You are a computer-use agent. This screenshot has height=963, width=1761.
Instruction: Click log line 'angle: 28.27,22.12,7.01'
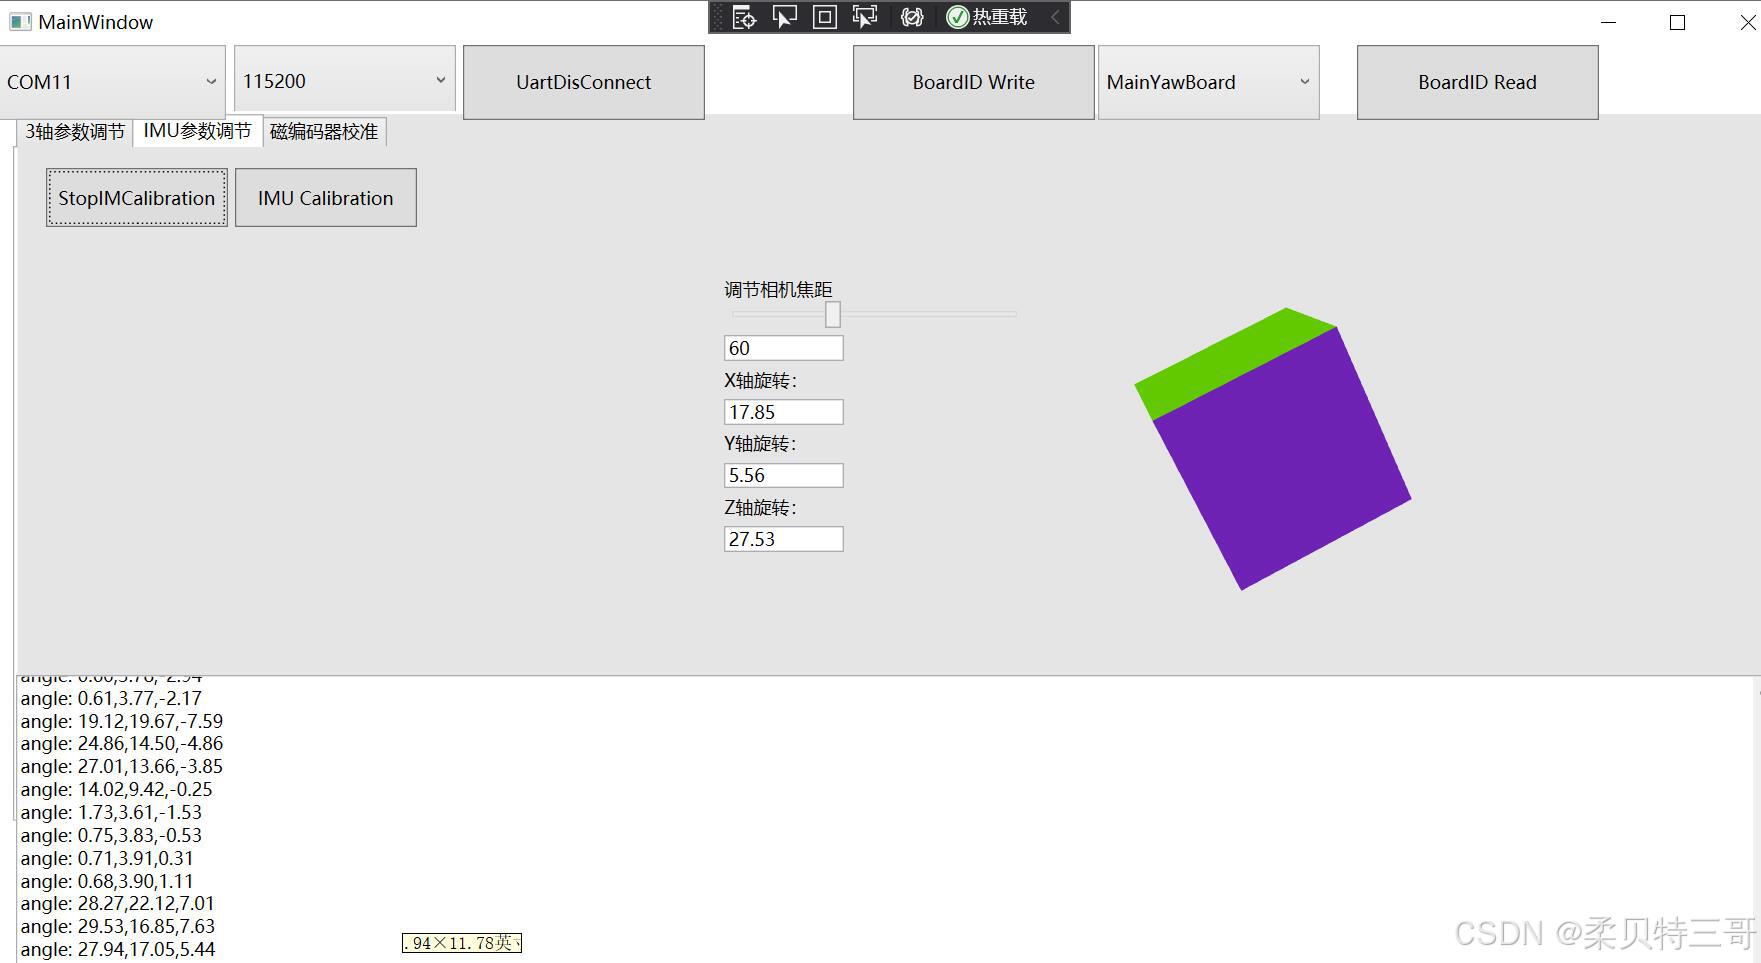[118, 903]
